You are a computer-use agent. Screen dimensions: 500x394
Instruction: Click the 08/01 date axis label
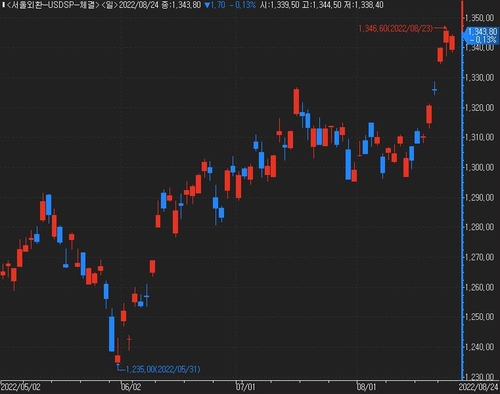366,387
